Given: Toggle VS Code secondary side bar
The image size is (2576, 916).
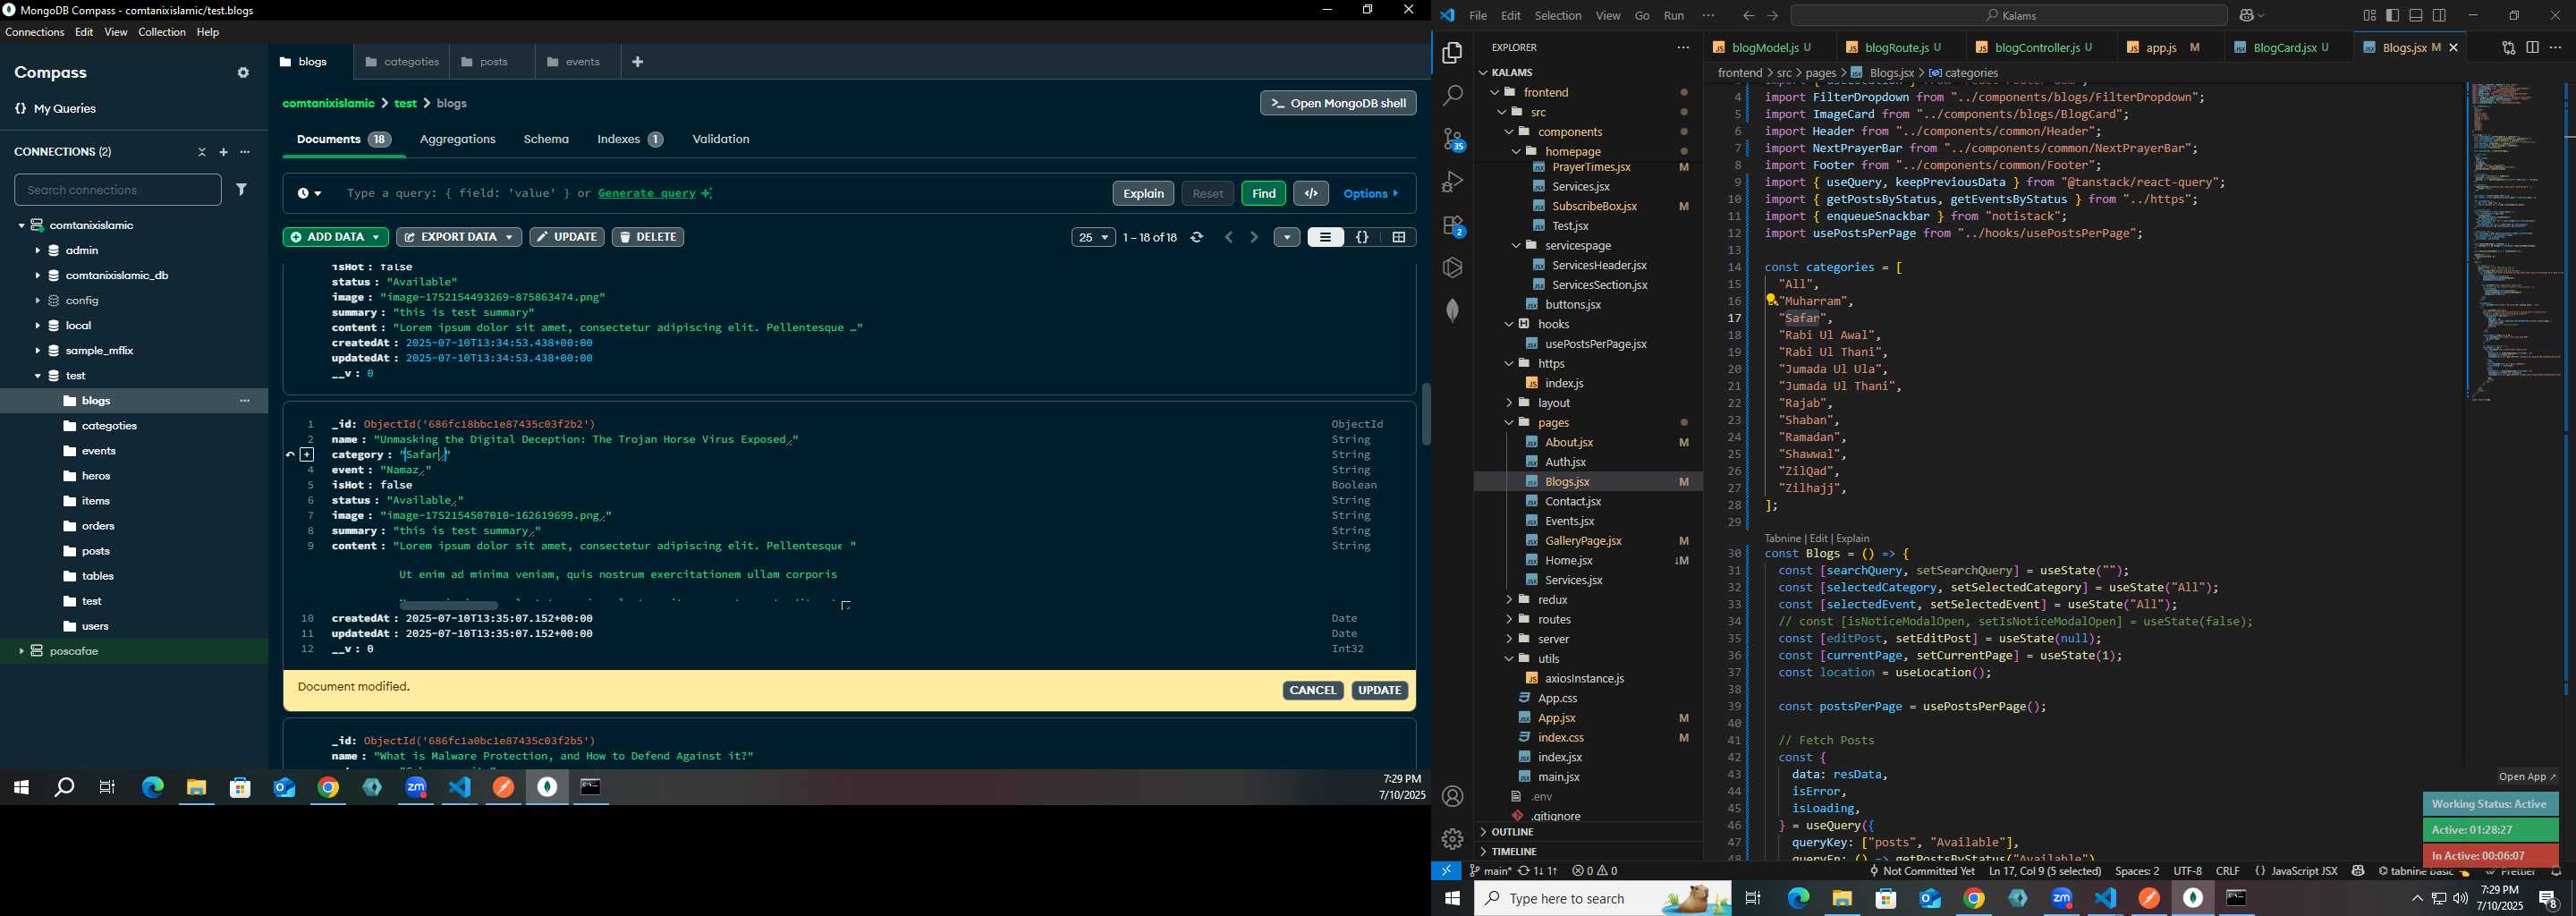Looking at the screenshot, I should (2440, 16).
